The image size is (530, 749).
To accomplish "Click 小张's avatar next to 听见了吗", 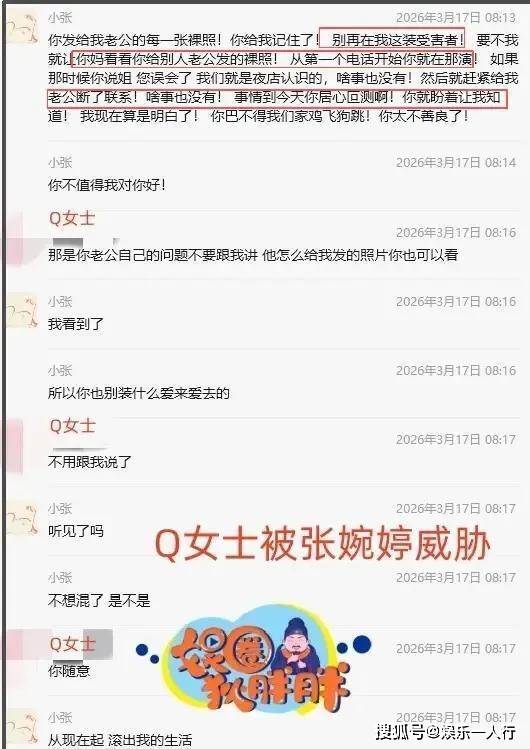I will tap(22, 519).
